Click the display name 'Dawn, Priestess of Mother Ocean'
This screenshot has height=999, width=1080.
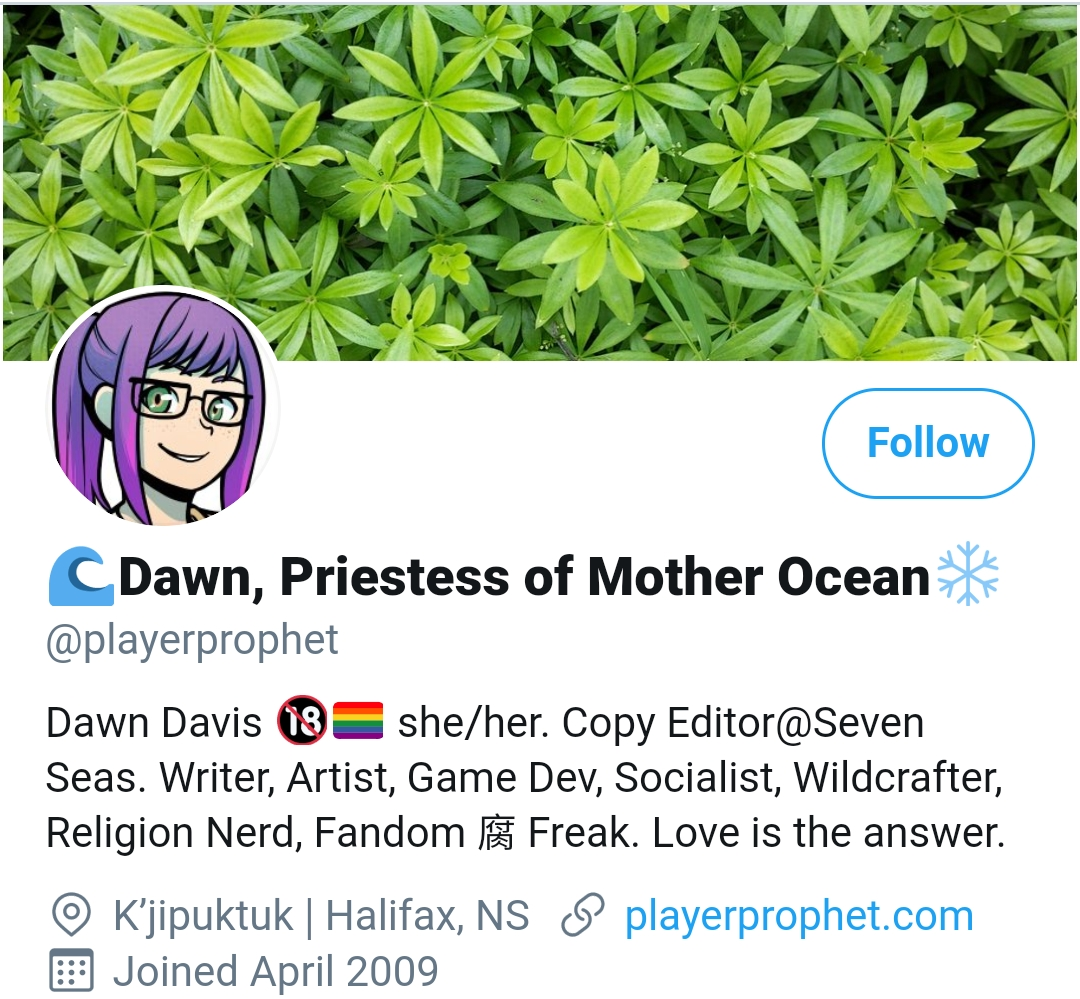(525, 578)
